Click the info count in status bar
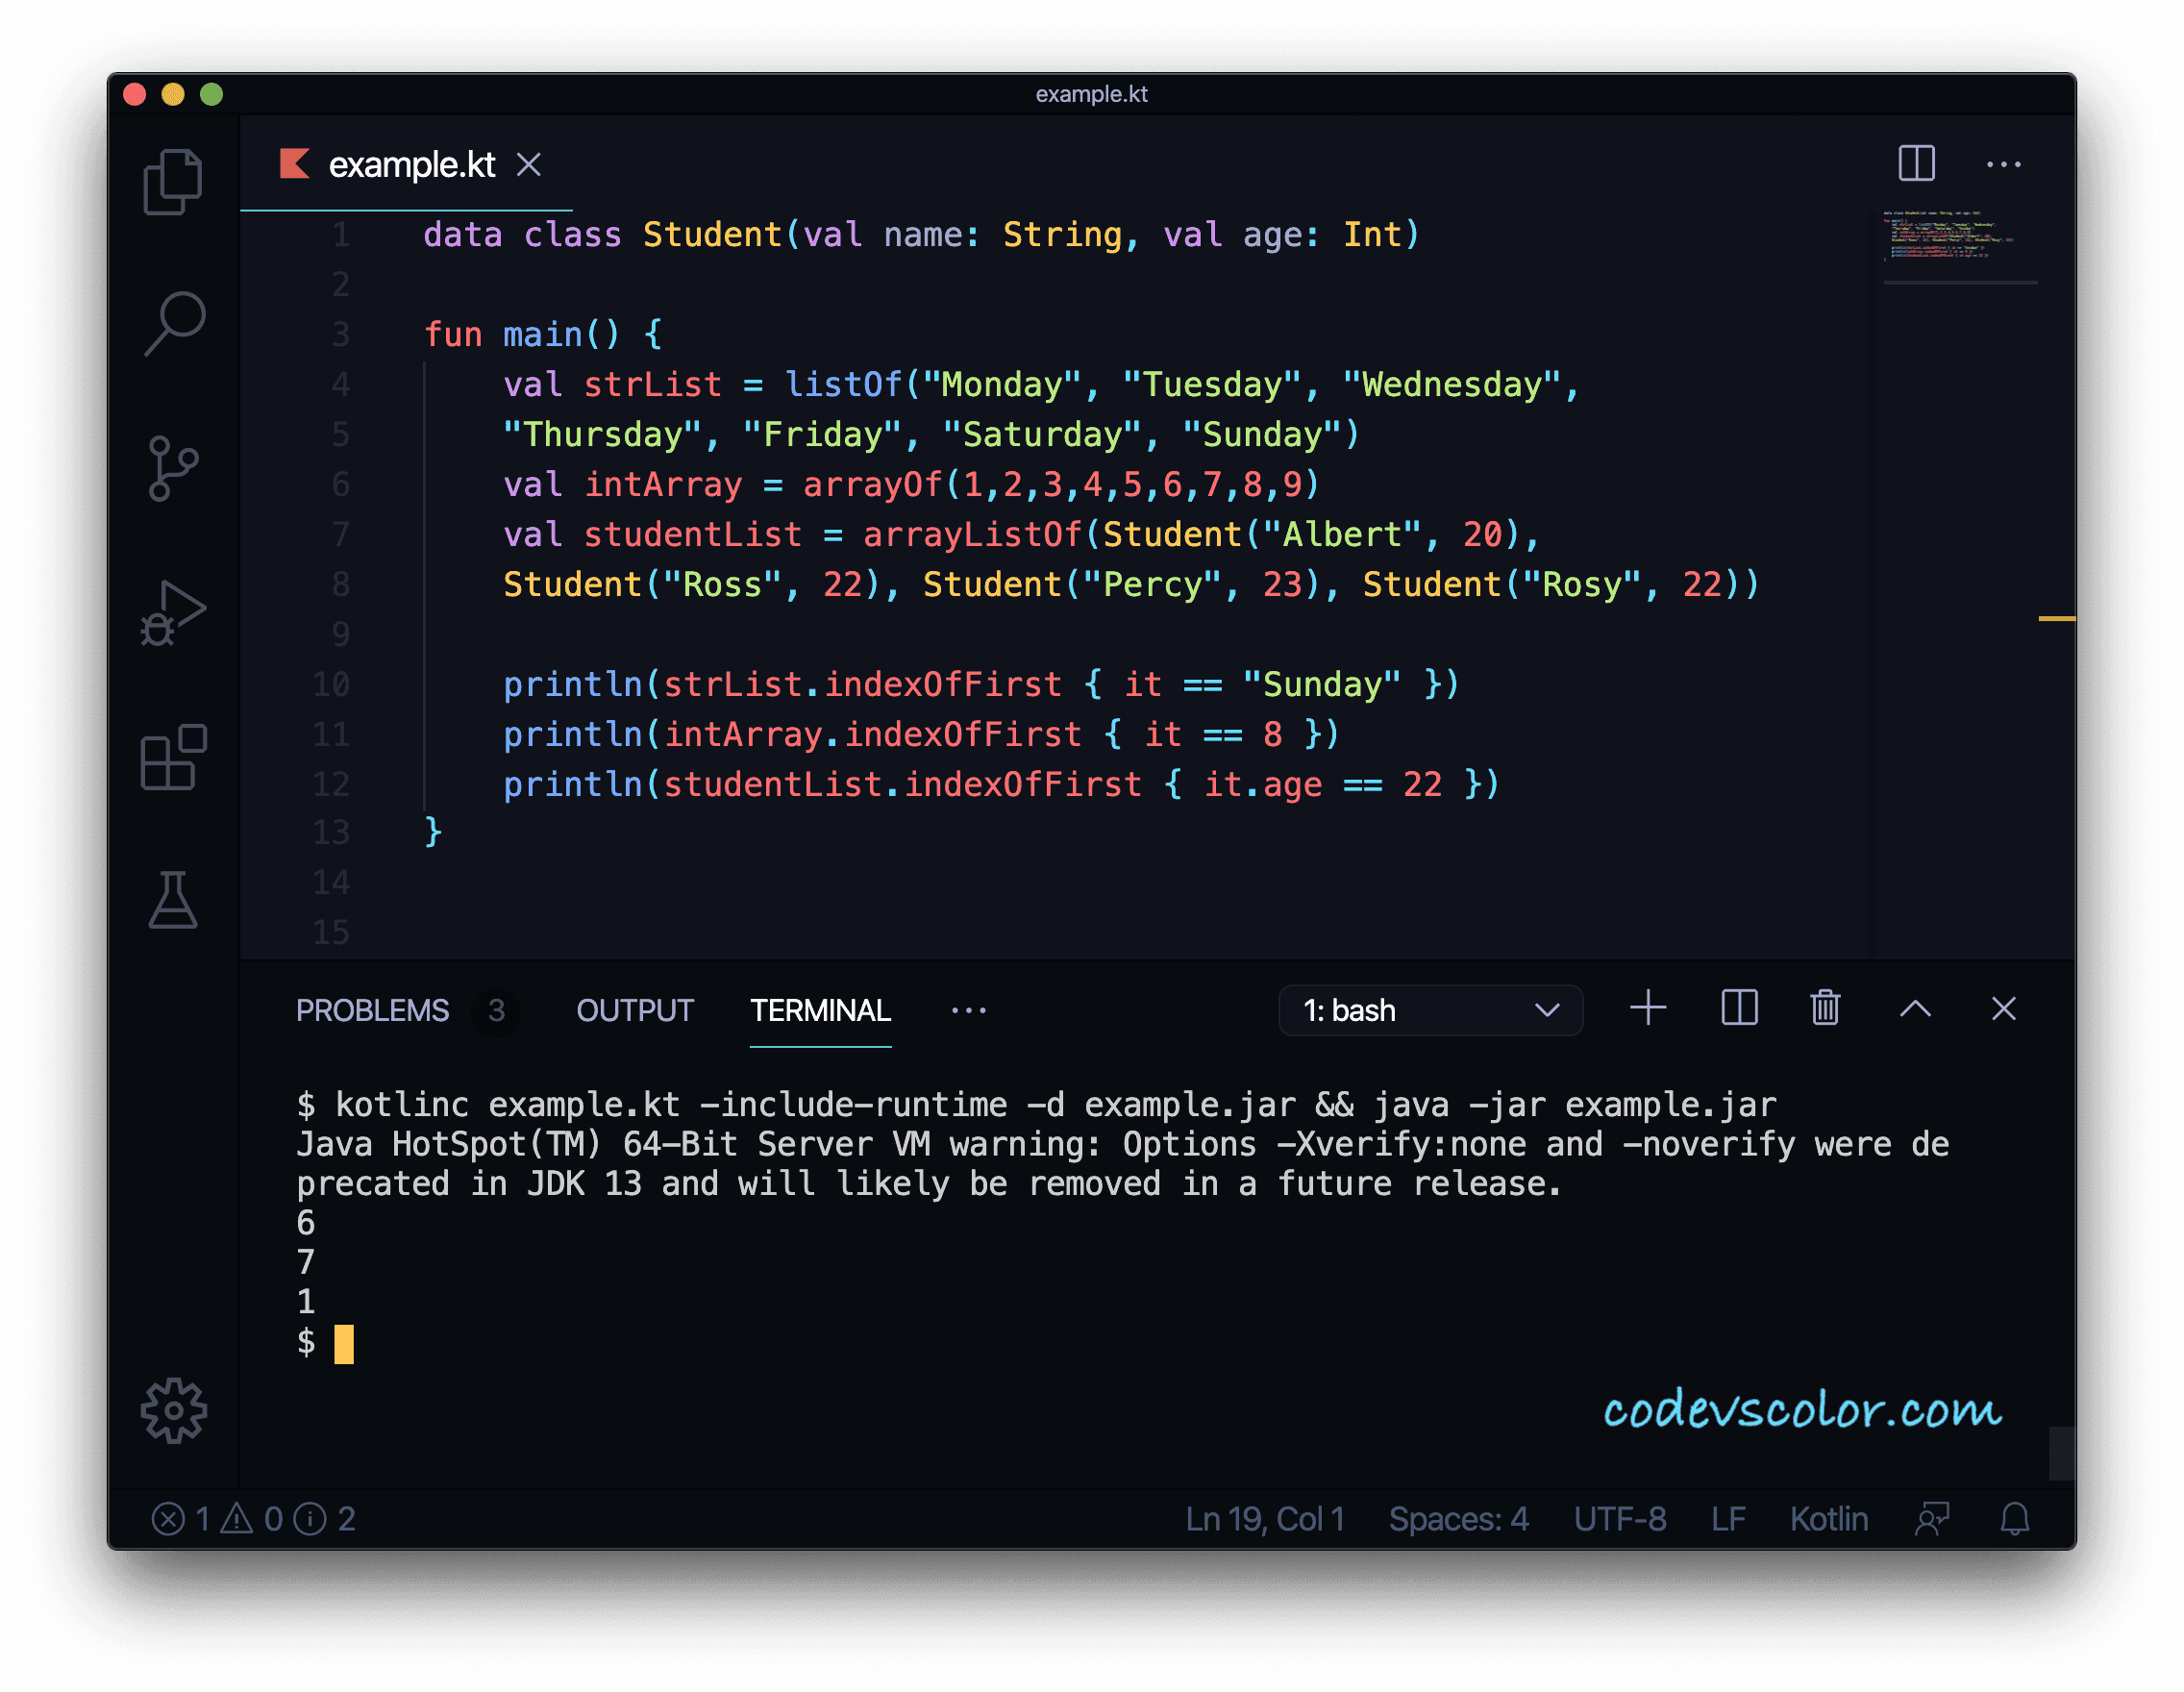Screen dimensions: 2184x1692 point(325,1519)
